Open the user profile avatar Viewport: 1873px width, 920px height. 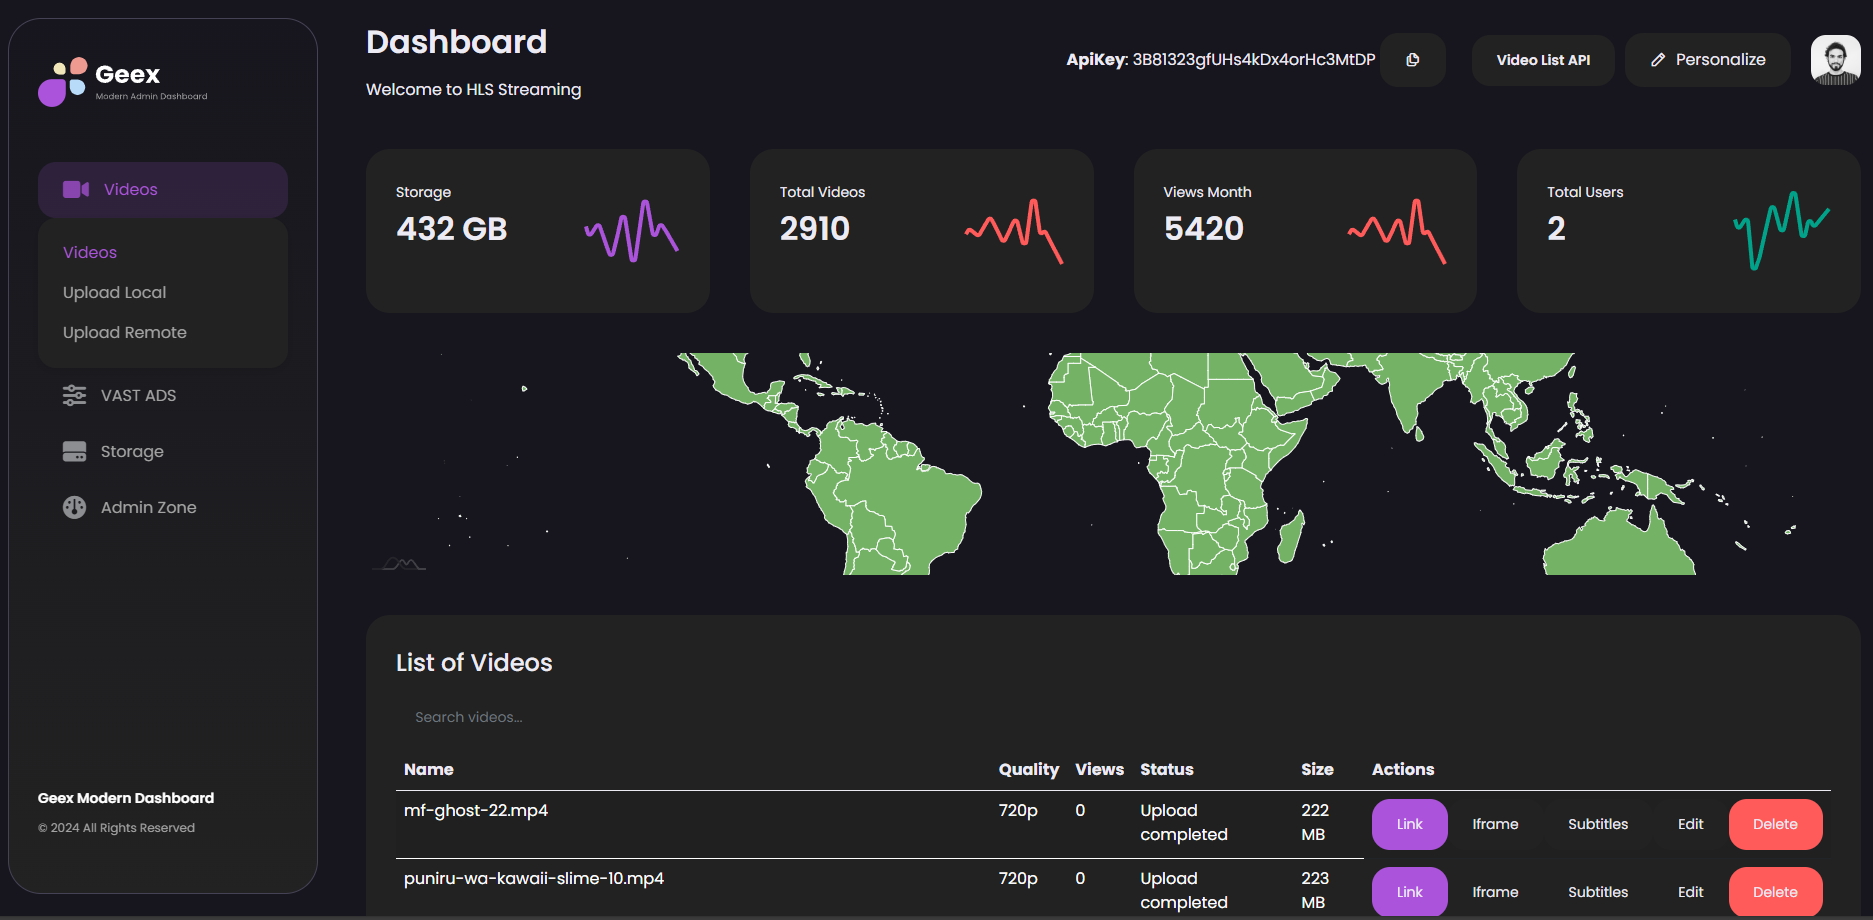click(1835, 60)
